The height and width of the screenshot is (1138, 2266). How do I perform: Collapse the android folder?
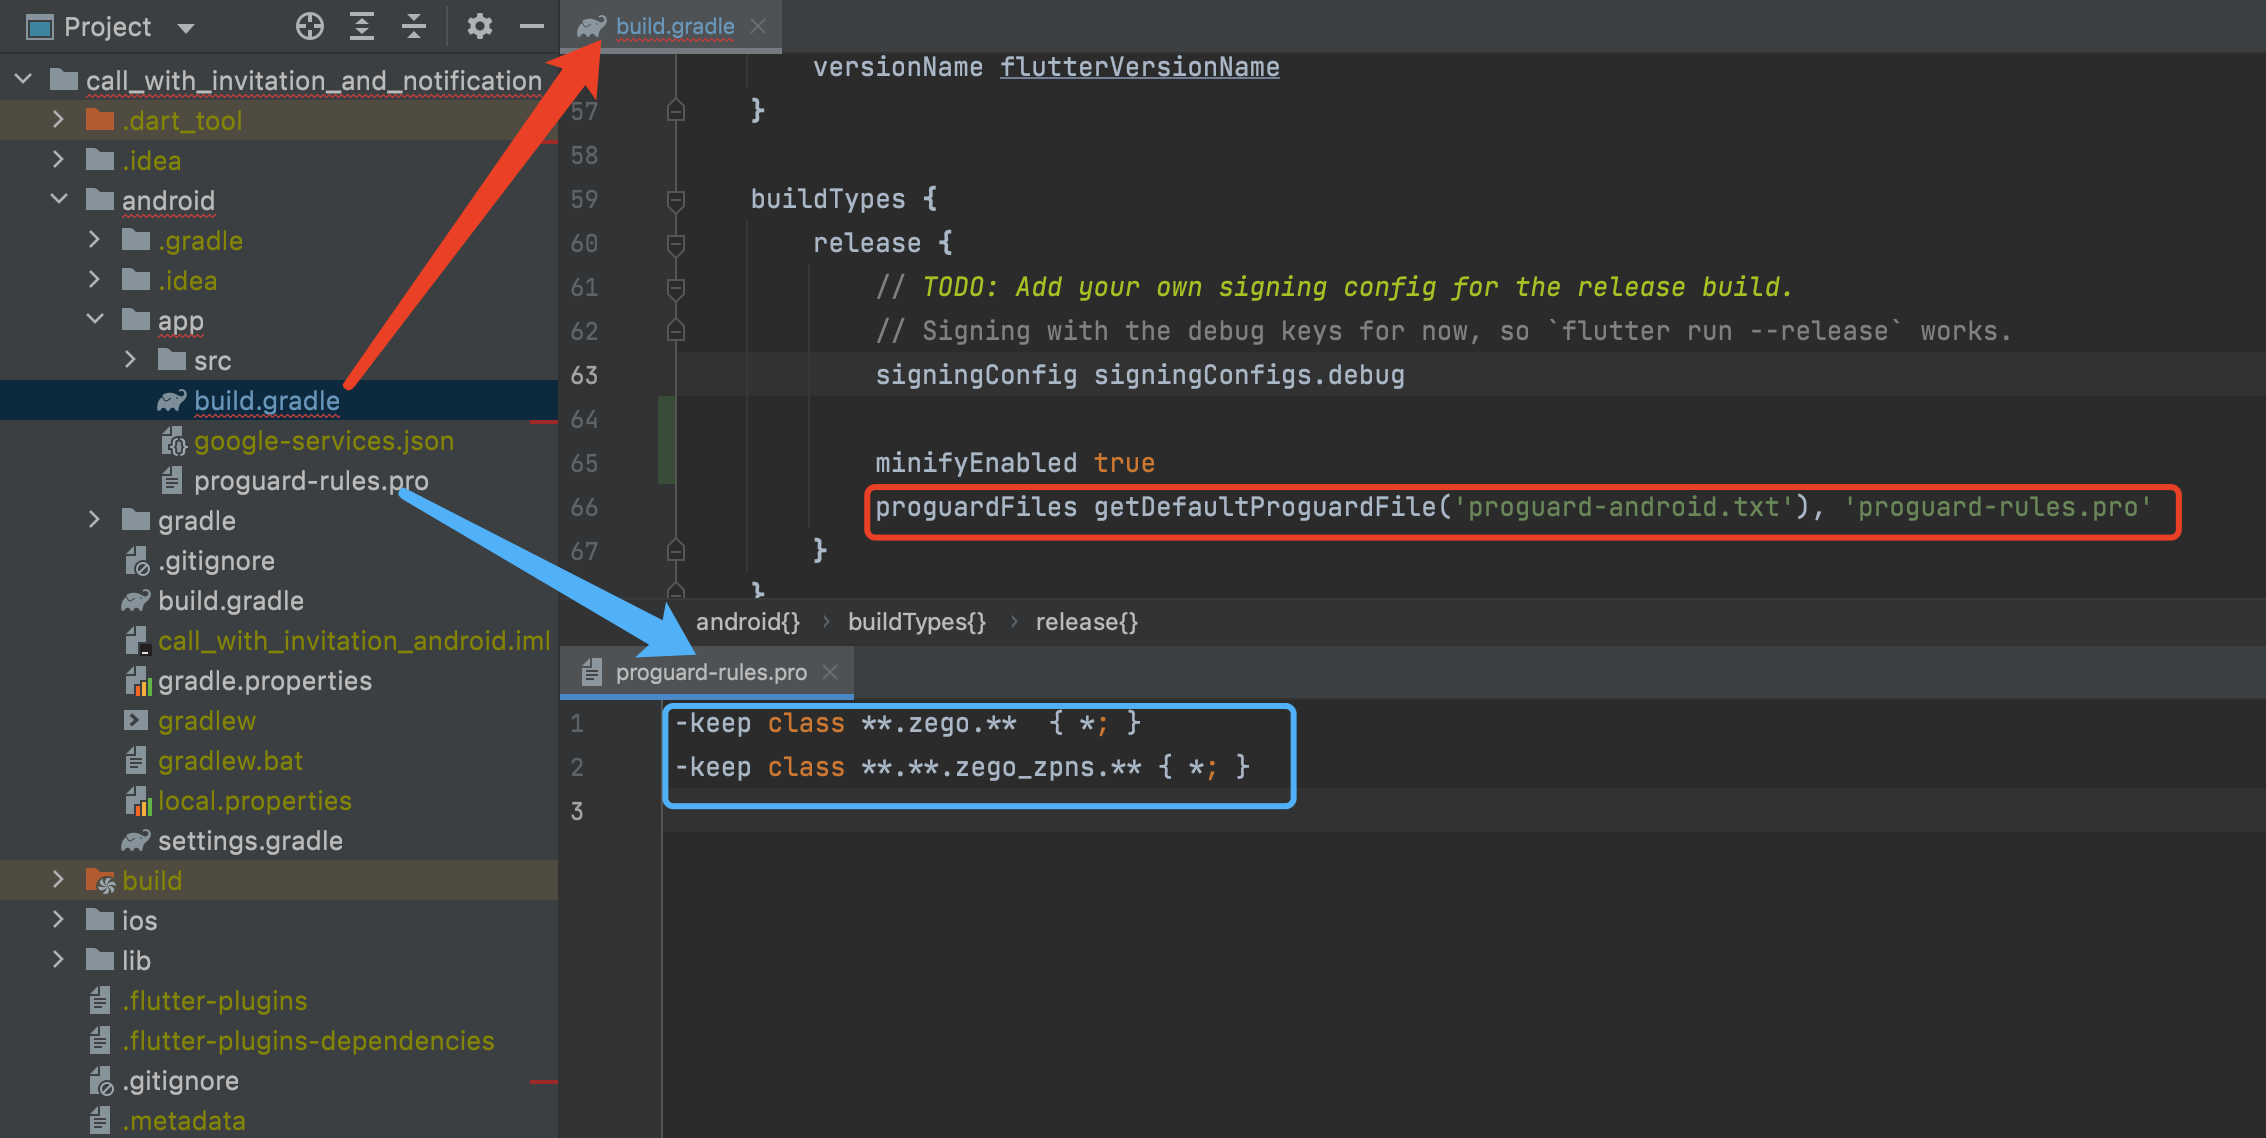[x=58, y=199]
